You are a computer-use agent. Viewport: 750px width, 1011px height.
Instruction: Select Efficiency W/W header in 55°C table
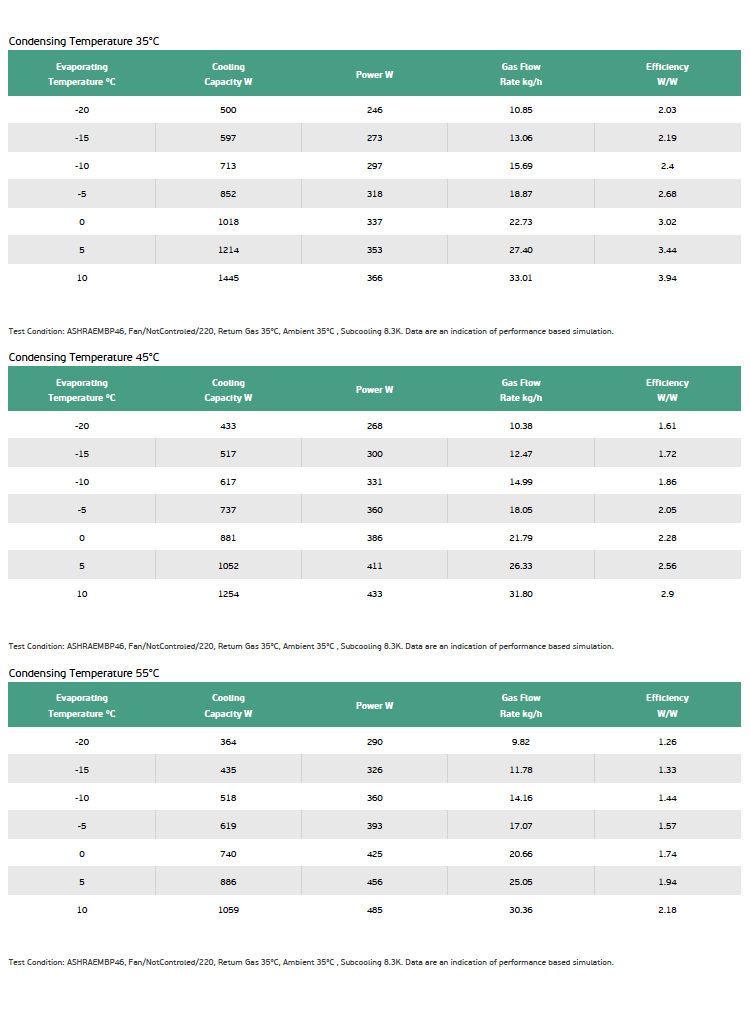tap(667, 705)
